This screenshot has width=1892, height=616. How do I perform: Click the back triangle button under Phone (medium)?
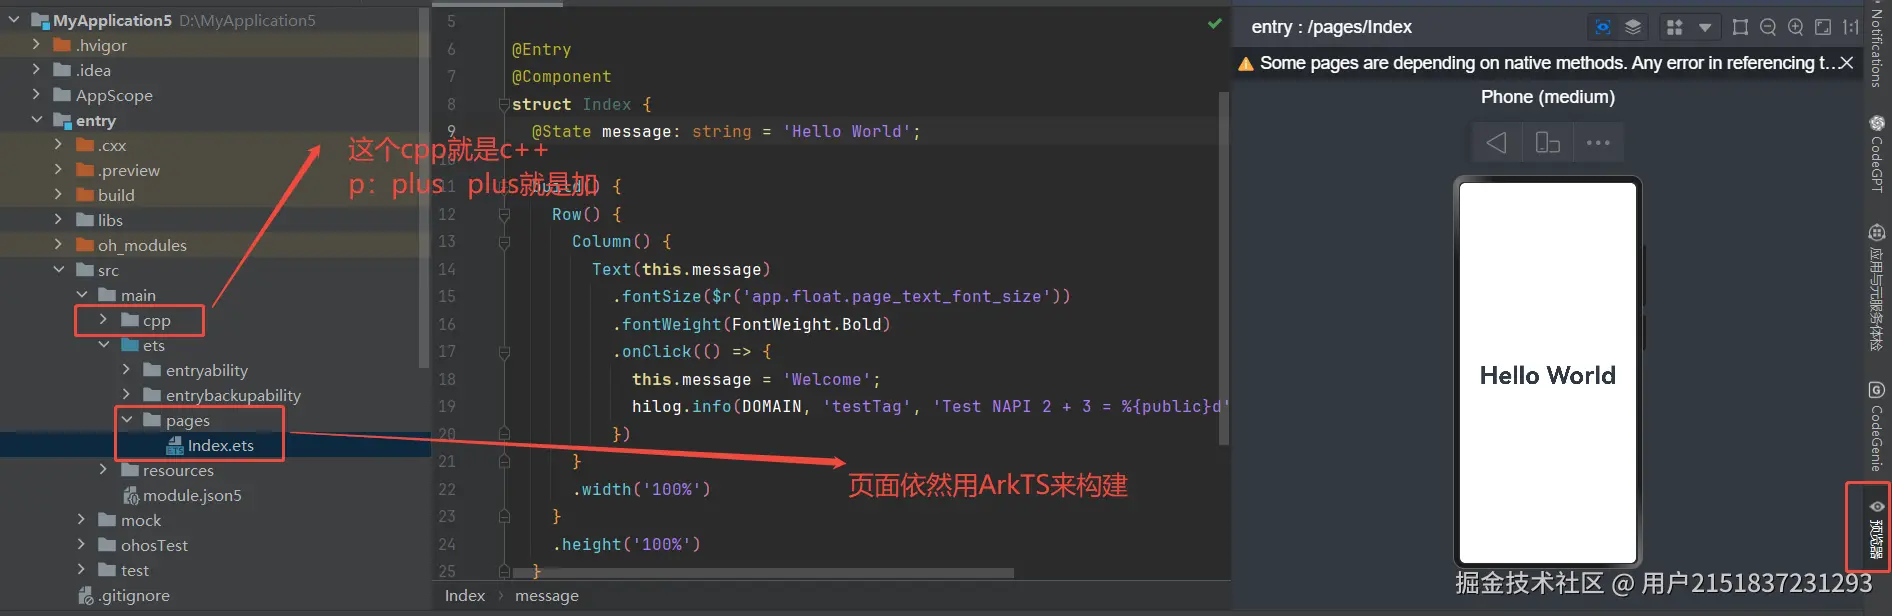tap(1497, 143)
